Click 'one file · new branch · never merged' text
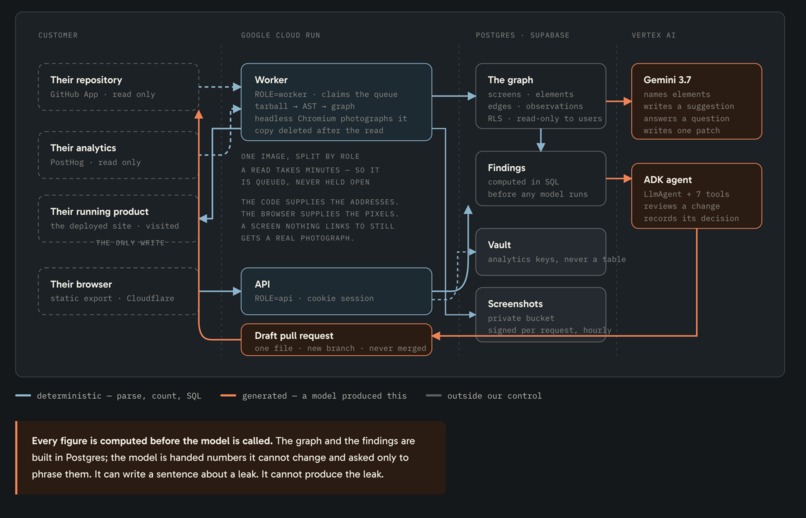Viewport: 806px width, 518px height. click(x=340, y=348)
